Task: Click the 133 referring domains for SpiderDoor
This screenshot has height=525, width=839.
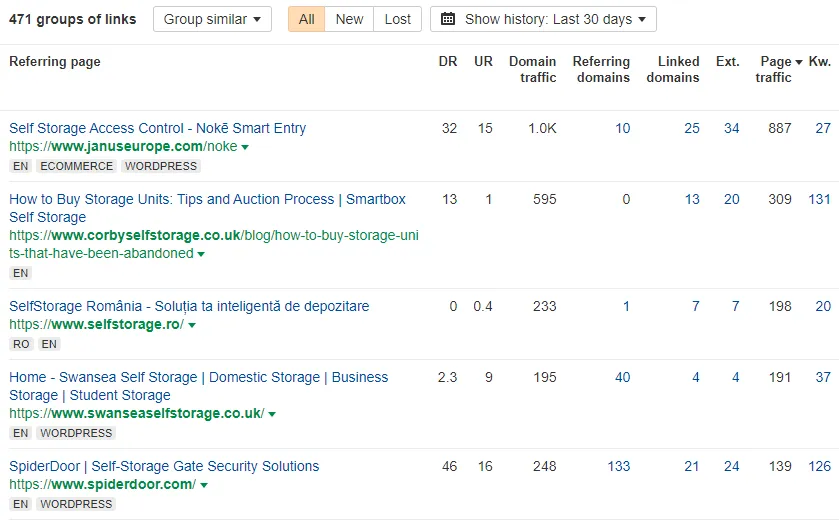Action: pos(619,466)
